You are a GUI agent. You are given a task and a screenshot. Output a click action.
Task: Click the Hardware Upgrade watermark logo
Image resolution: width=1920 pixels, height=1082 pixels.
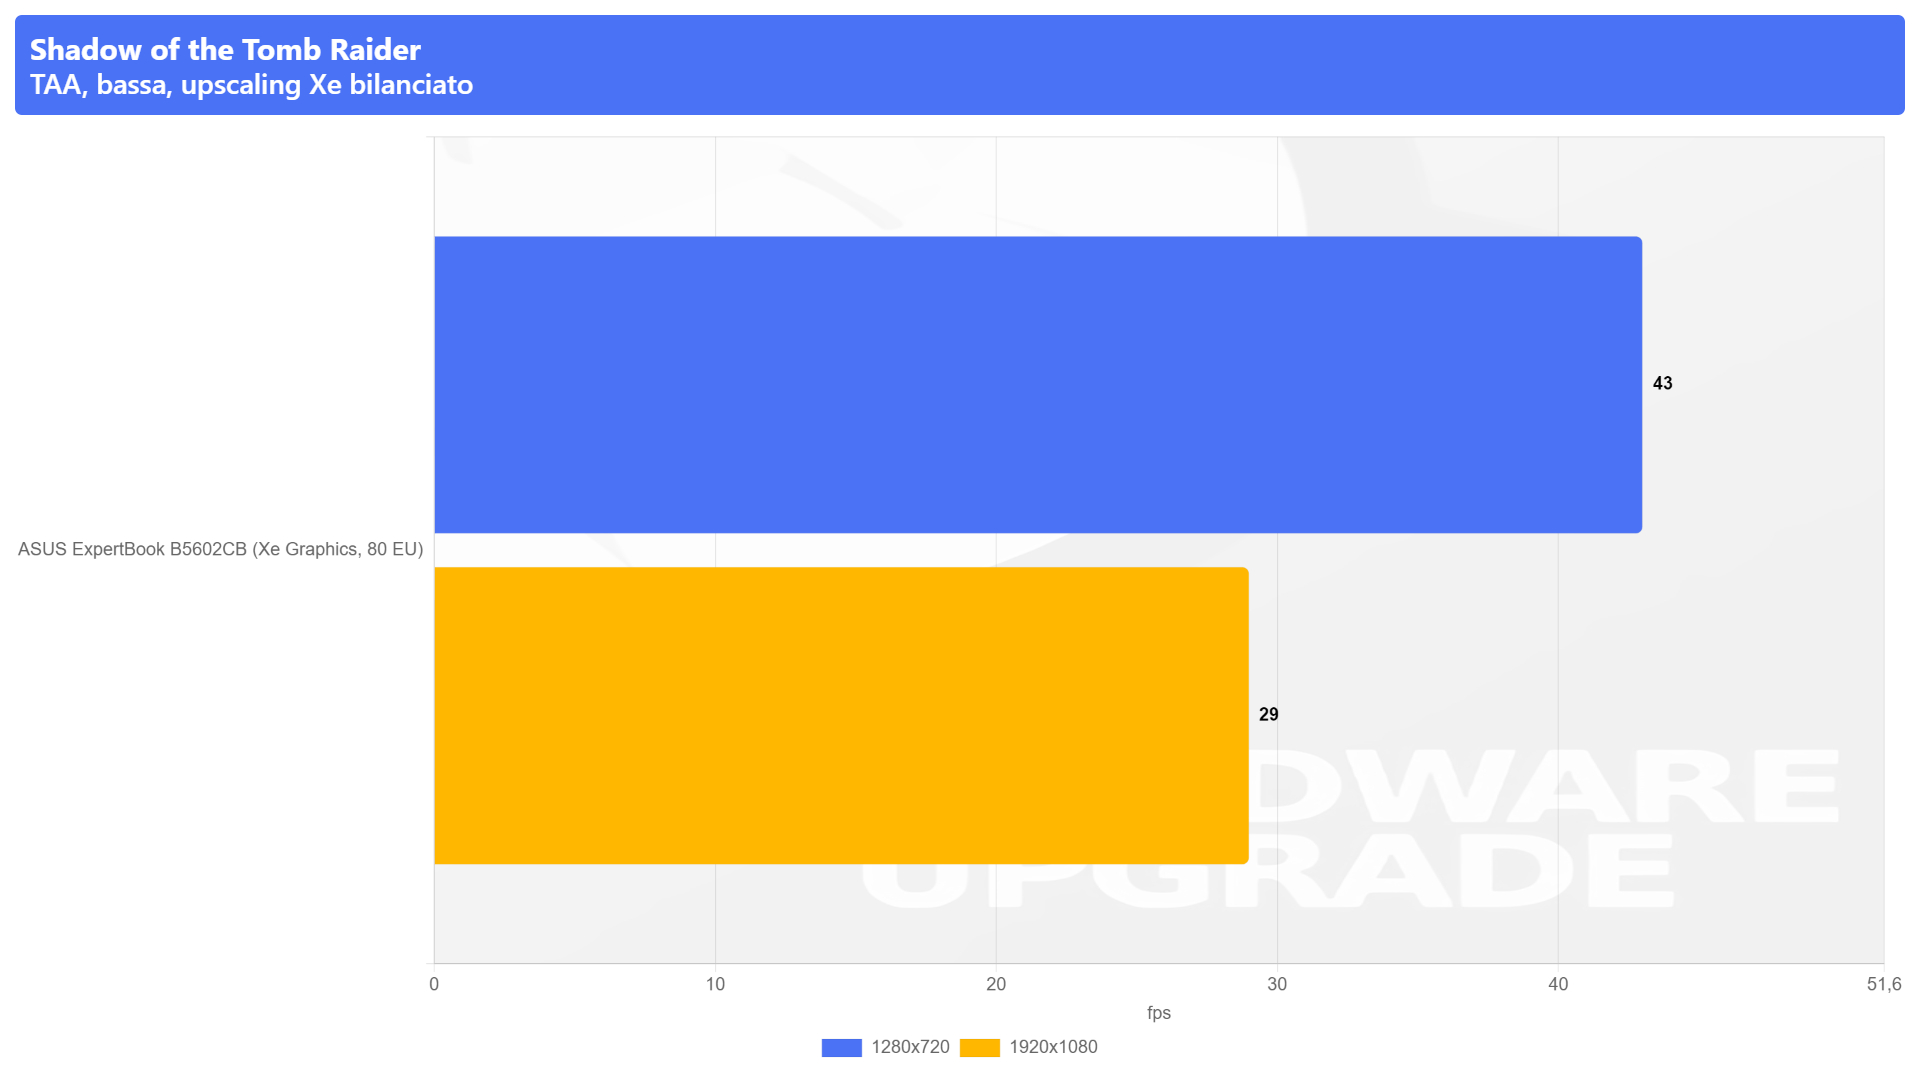point(1350,828)
